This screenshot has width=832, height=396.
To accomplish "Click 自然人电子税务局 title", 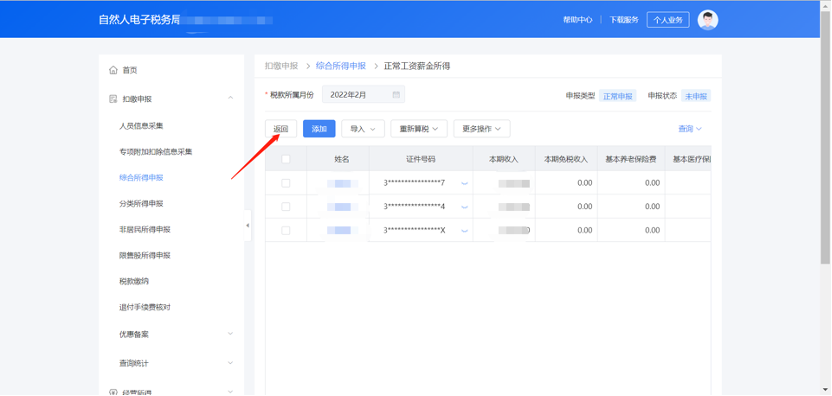I will tap(139, 20).
